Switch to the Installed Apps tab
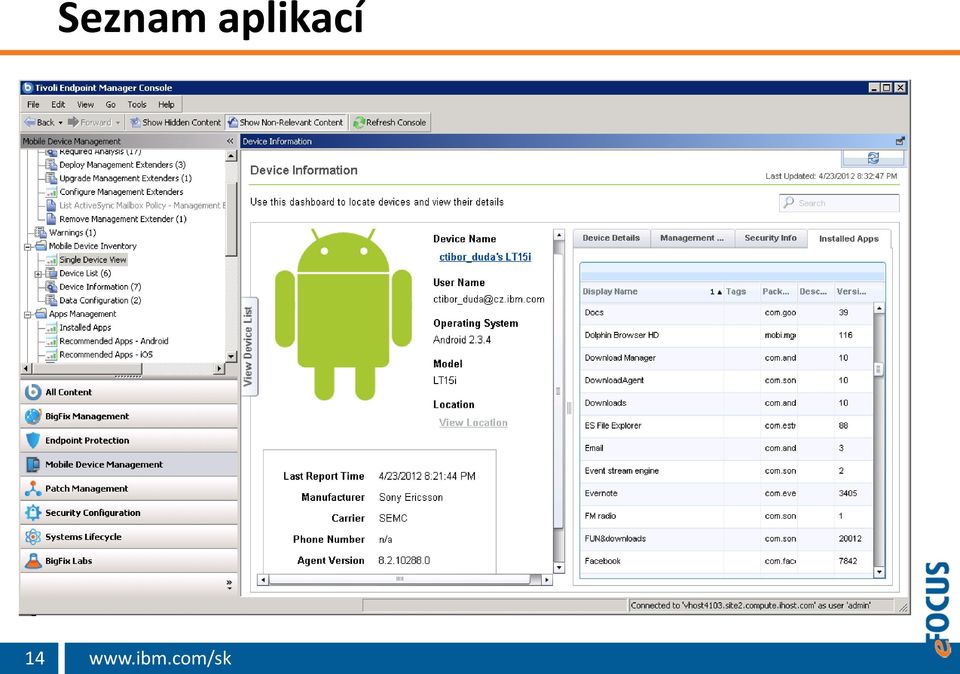 (x=849, y=239)
